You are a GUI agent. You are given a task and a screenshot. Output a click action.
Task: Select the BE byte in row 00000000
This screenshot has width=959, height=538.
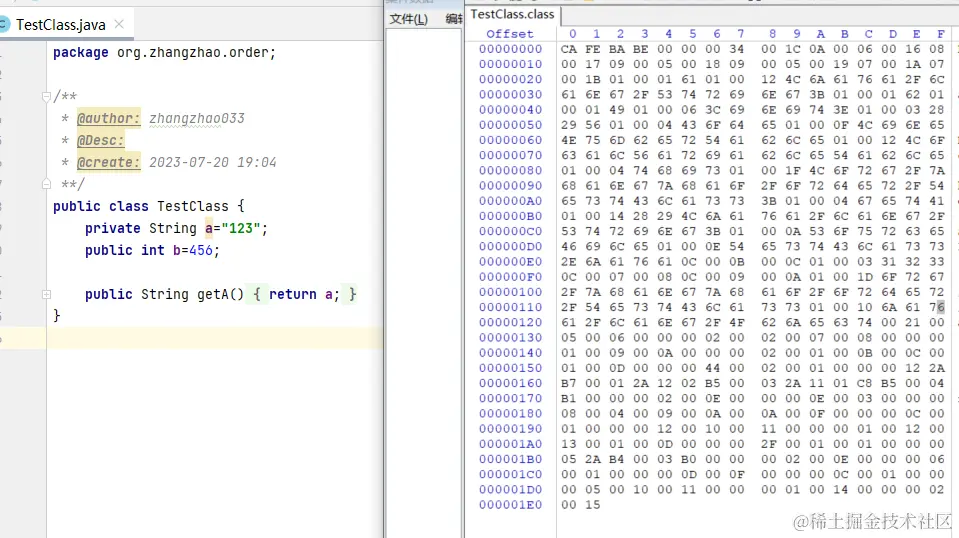point(640,49)
